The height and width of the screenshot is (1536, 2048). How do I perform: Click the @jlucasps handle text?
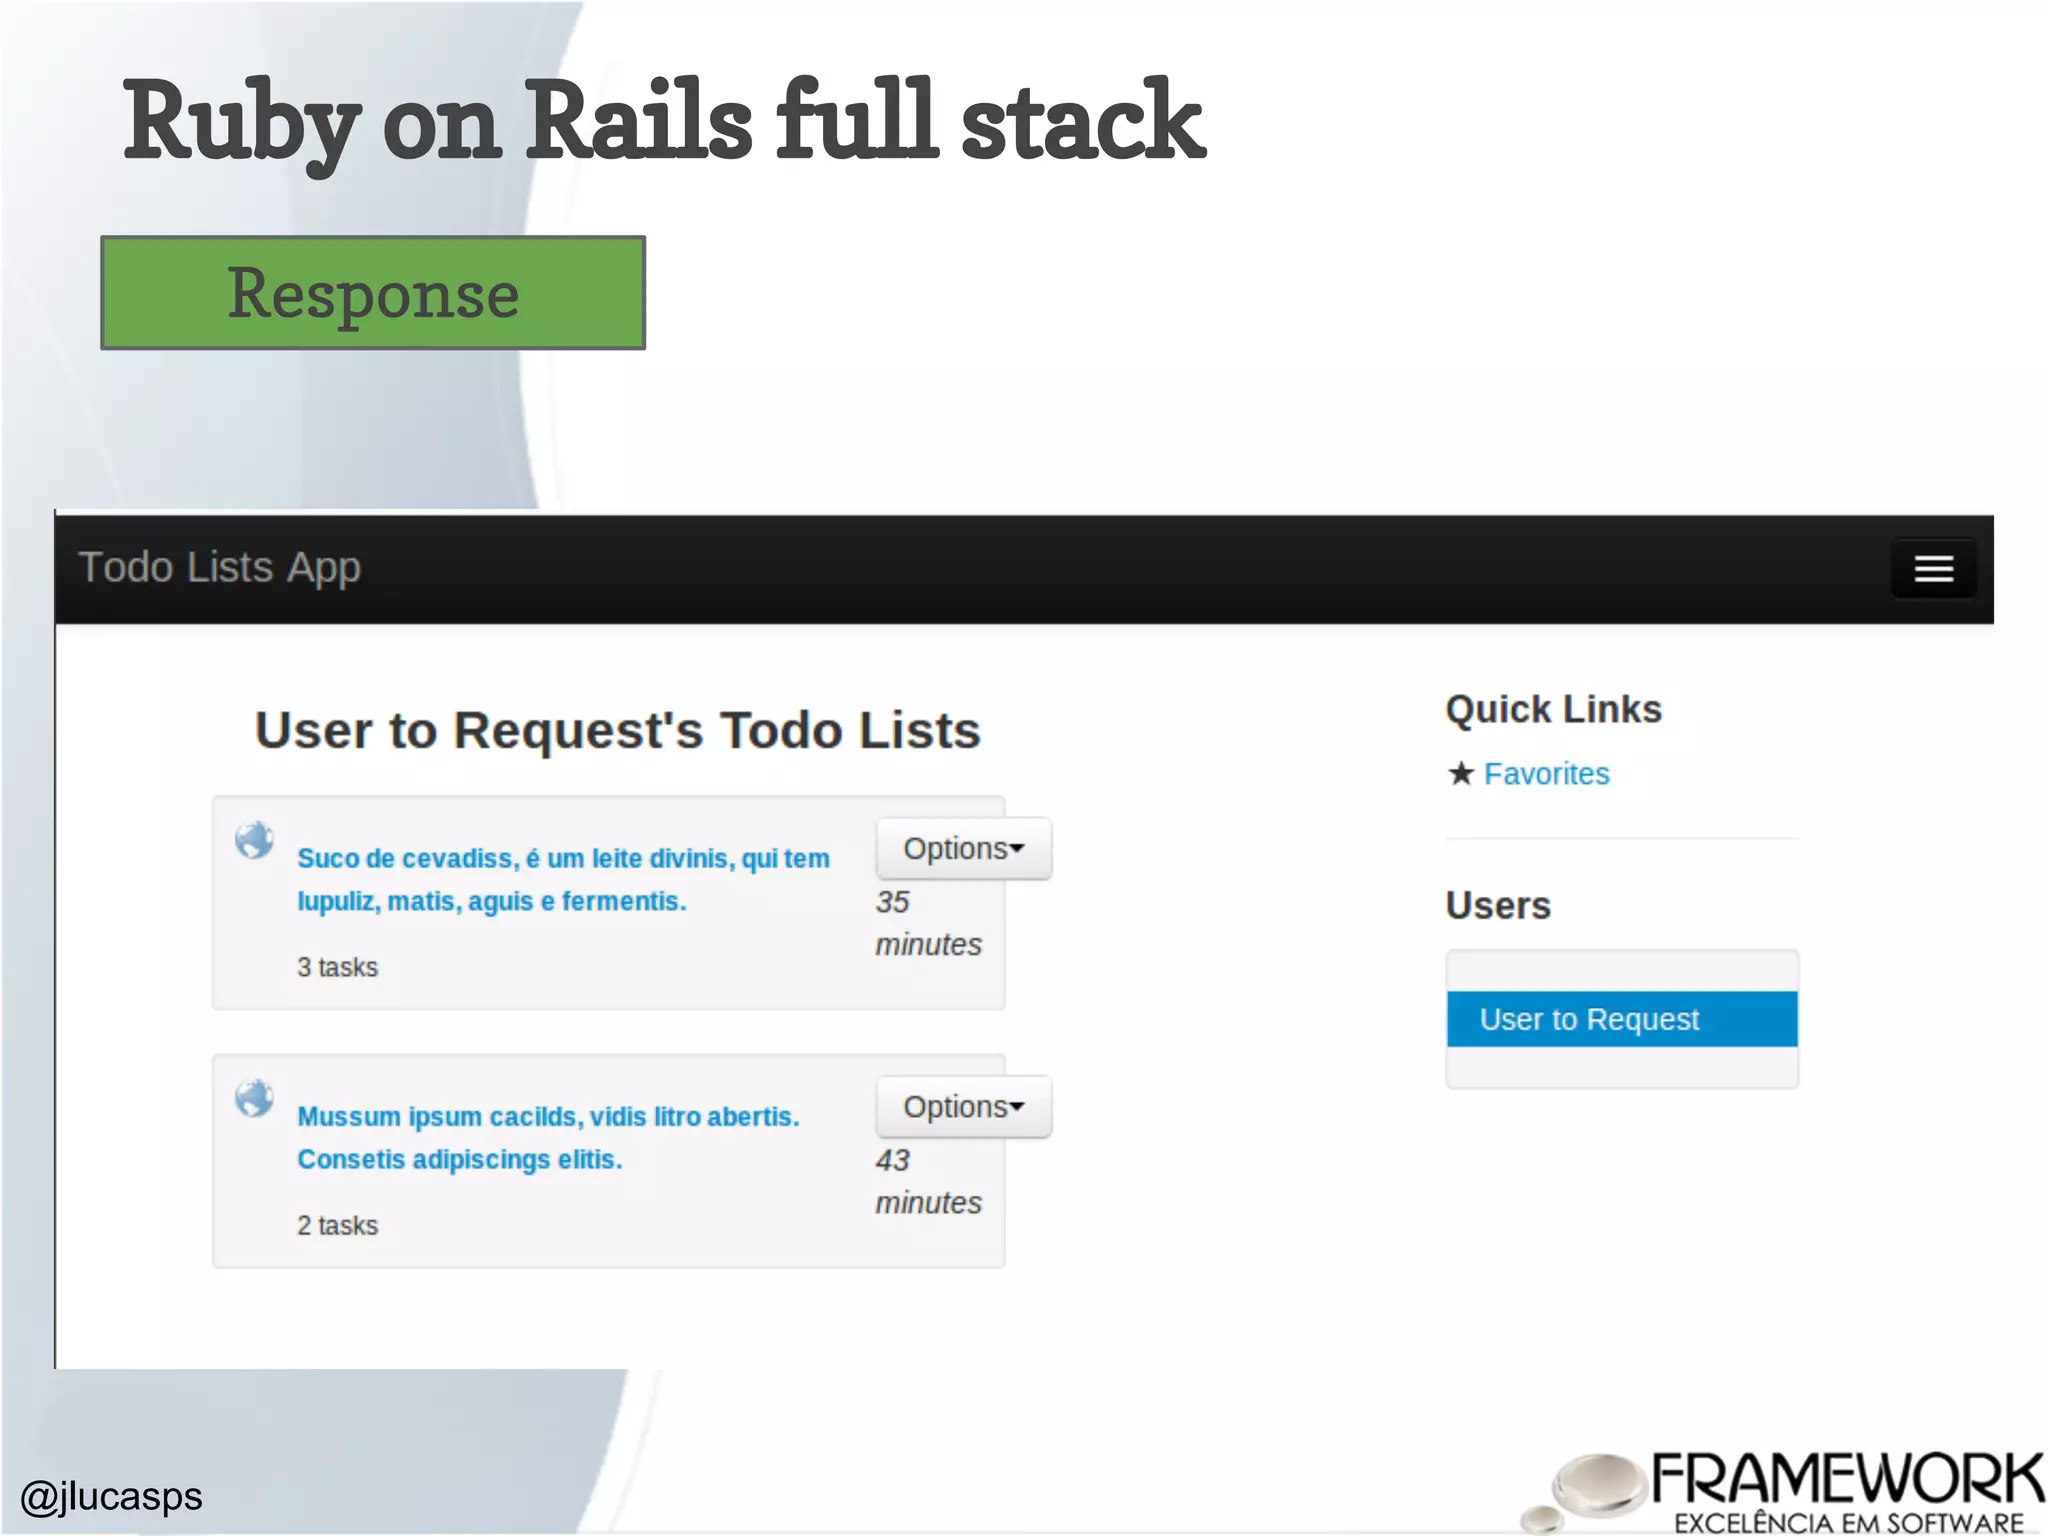(111, 1496)
